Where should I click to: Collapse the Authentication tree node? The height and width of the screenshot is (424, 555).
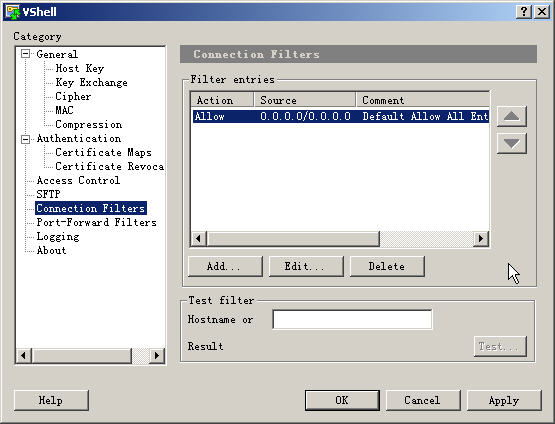click(x=25, y=139)
